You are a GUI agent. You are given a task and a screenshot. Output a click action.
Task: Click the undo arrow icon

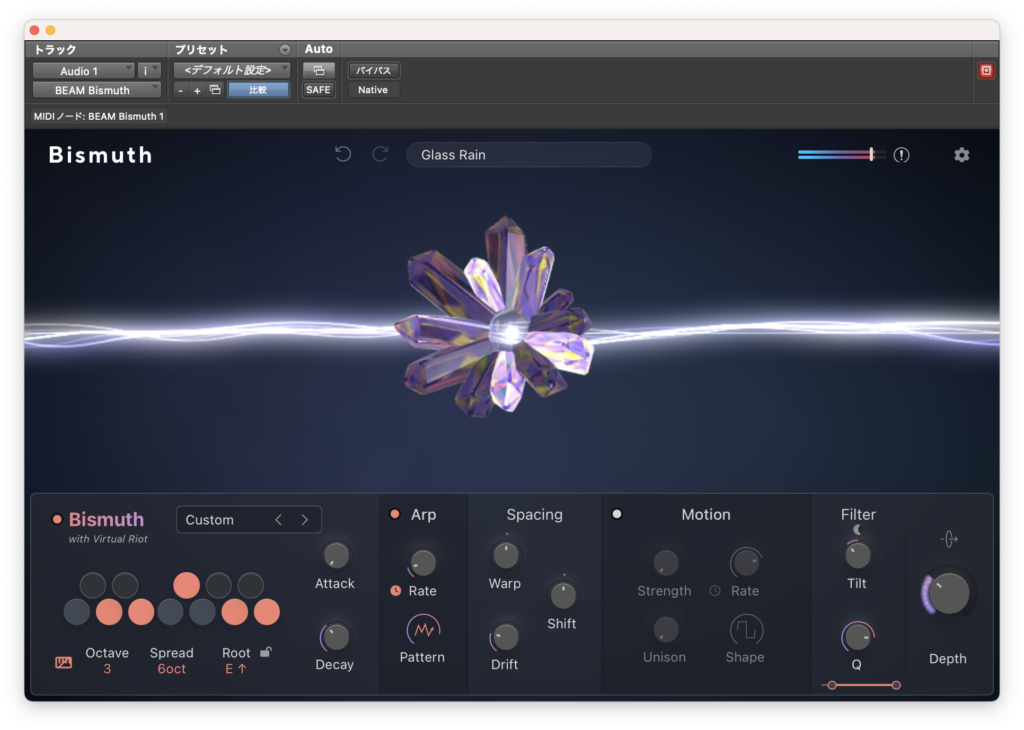pyautogui.click(x=343, y=154)
